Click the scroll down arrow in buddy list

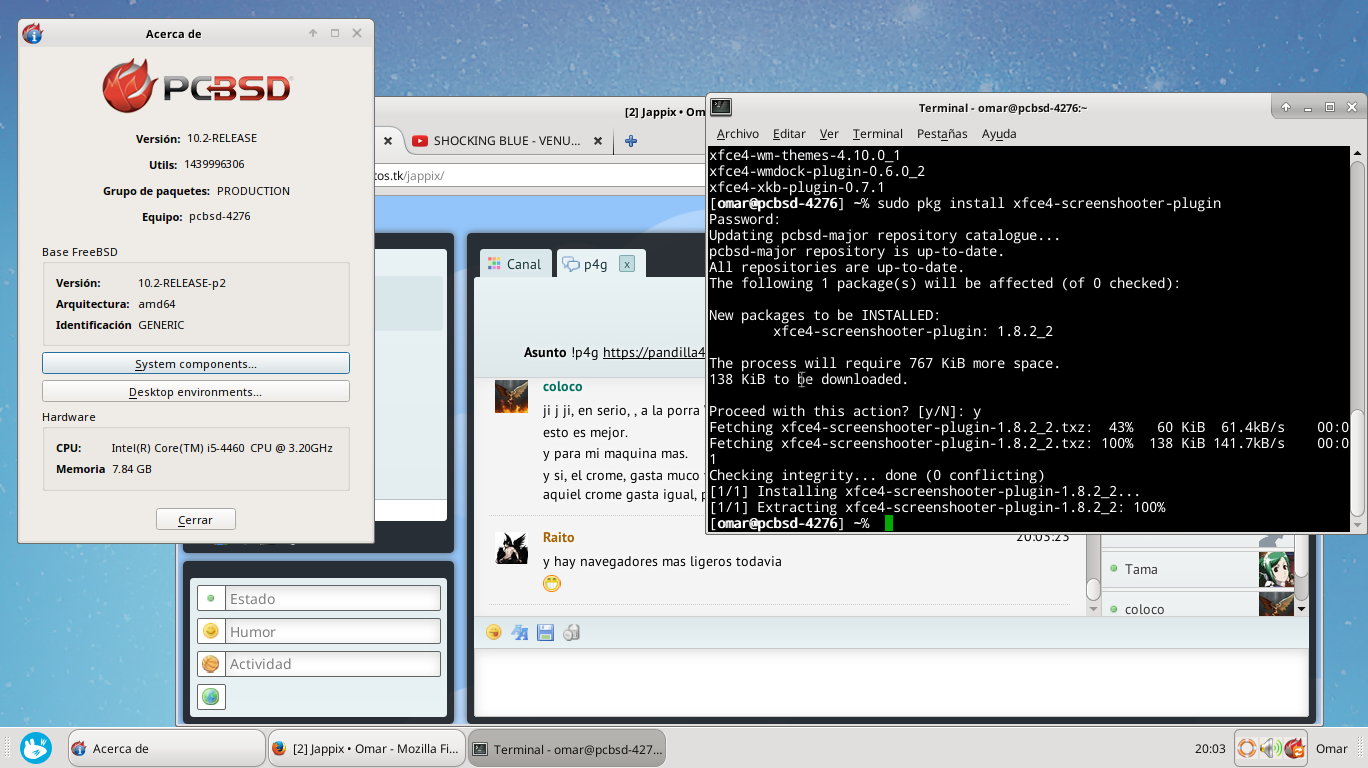pyautogui.click(x=1301, y=607)
